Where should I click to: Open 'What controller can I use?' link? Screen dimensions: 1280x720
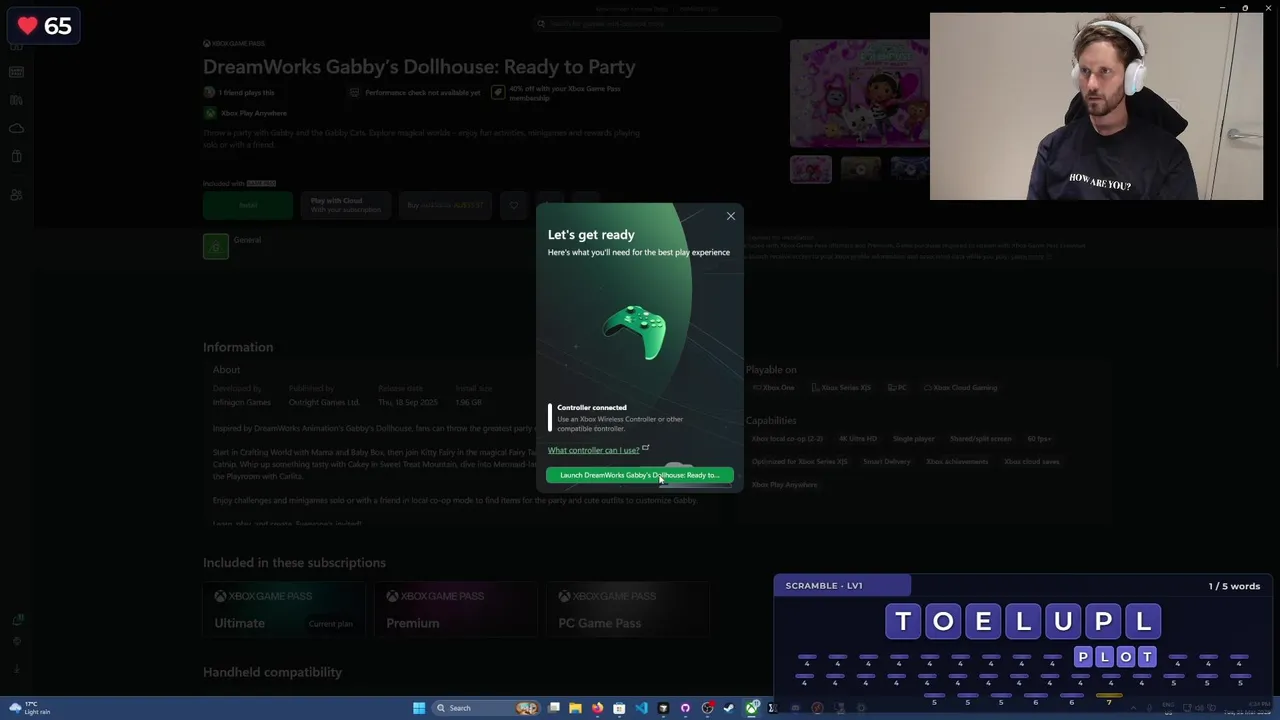tap(593, 450)
